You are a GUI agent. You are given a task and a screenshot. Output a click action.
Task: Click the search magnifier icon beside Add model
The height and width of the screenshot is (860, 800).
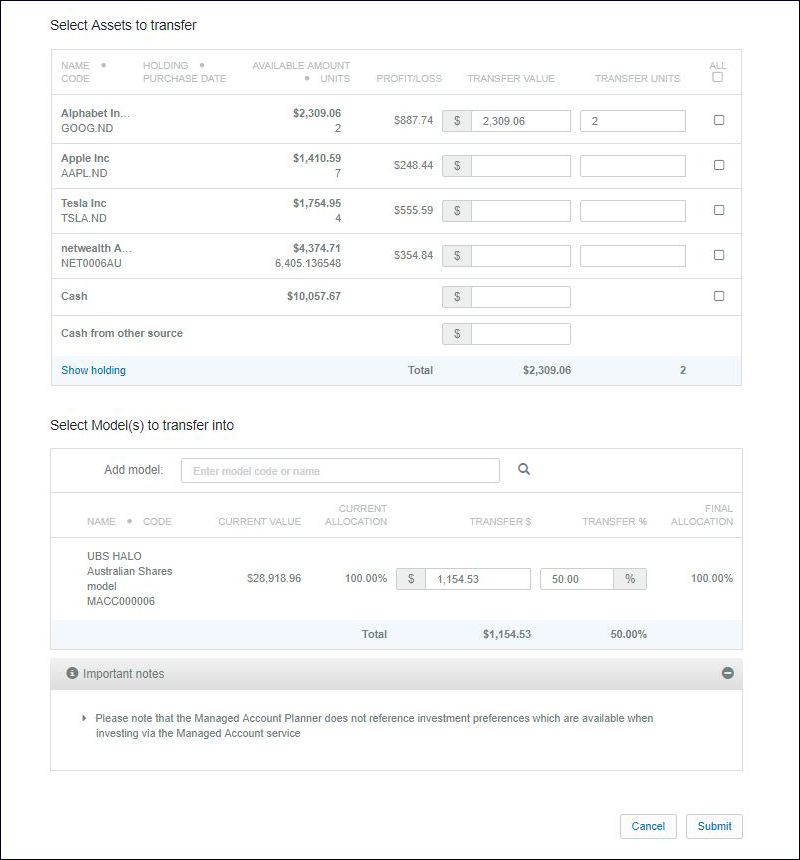click(x=523, y=469)
